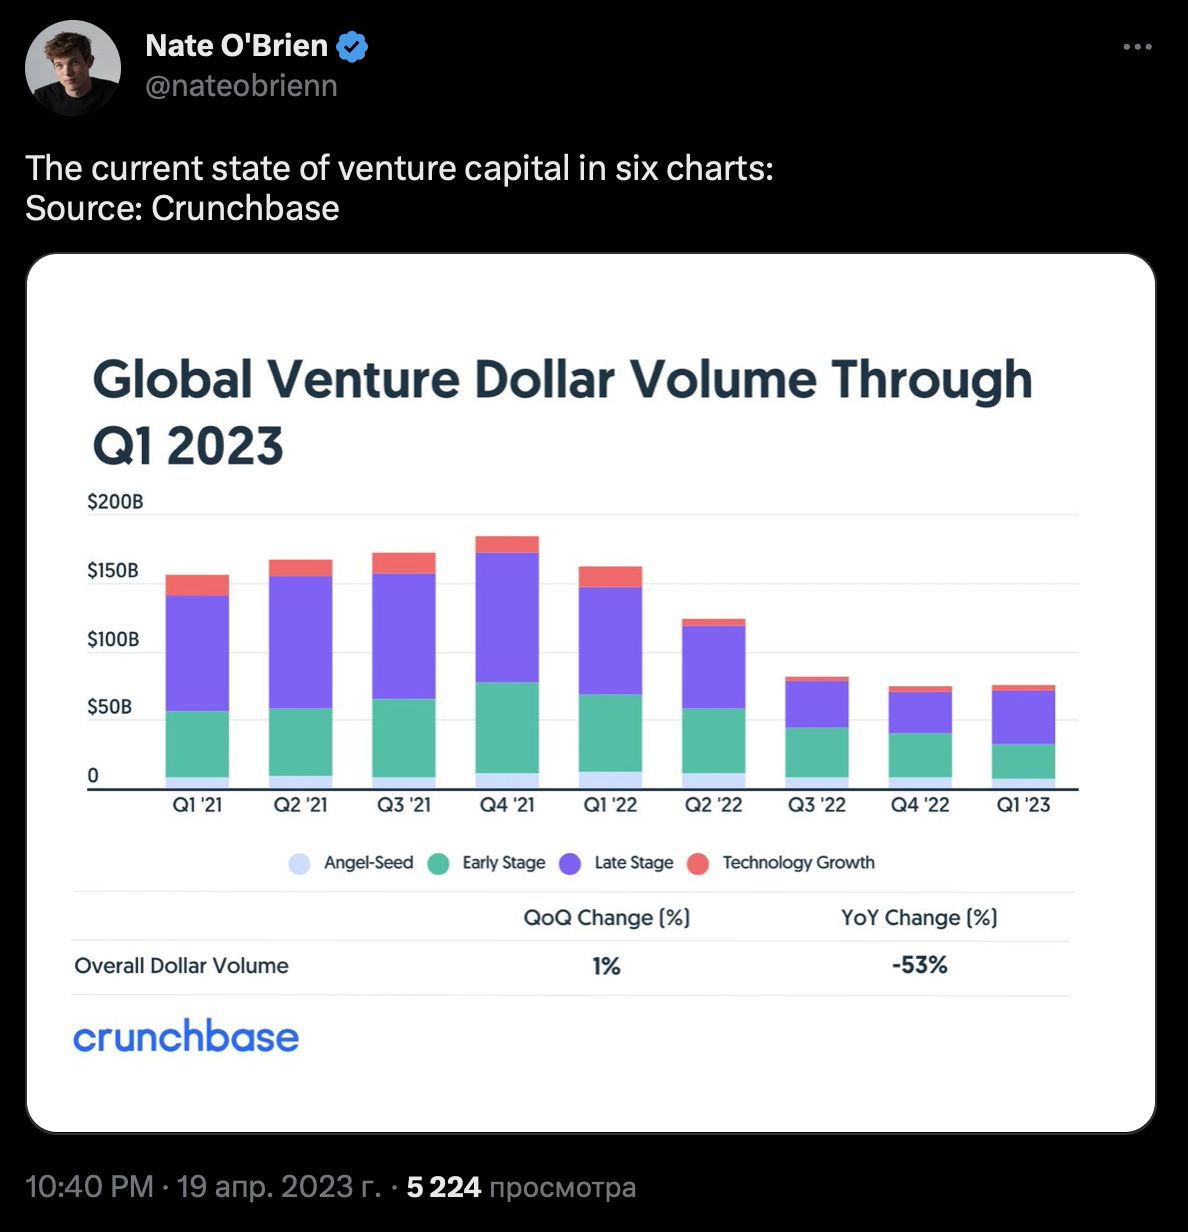This screenshot has width=1188, height=1232.
Task: Click the @nateobrienn handle
Action: [241, 87]
